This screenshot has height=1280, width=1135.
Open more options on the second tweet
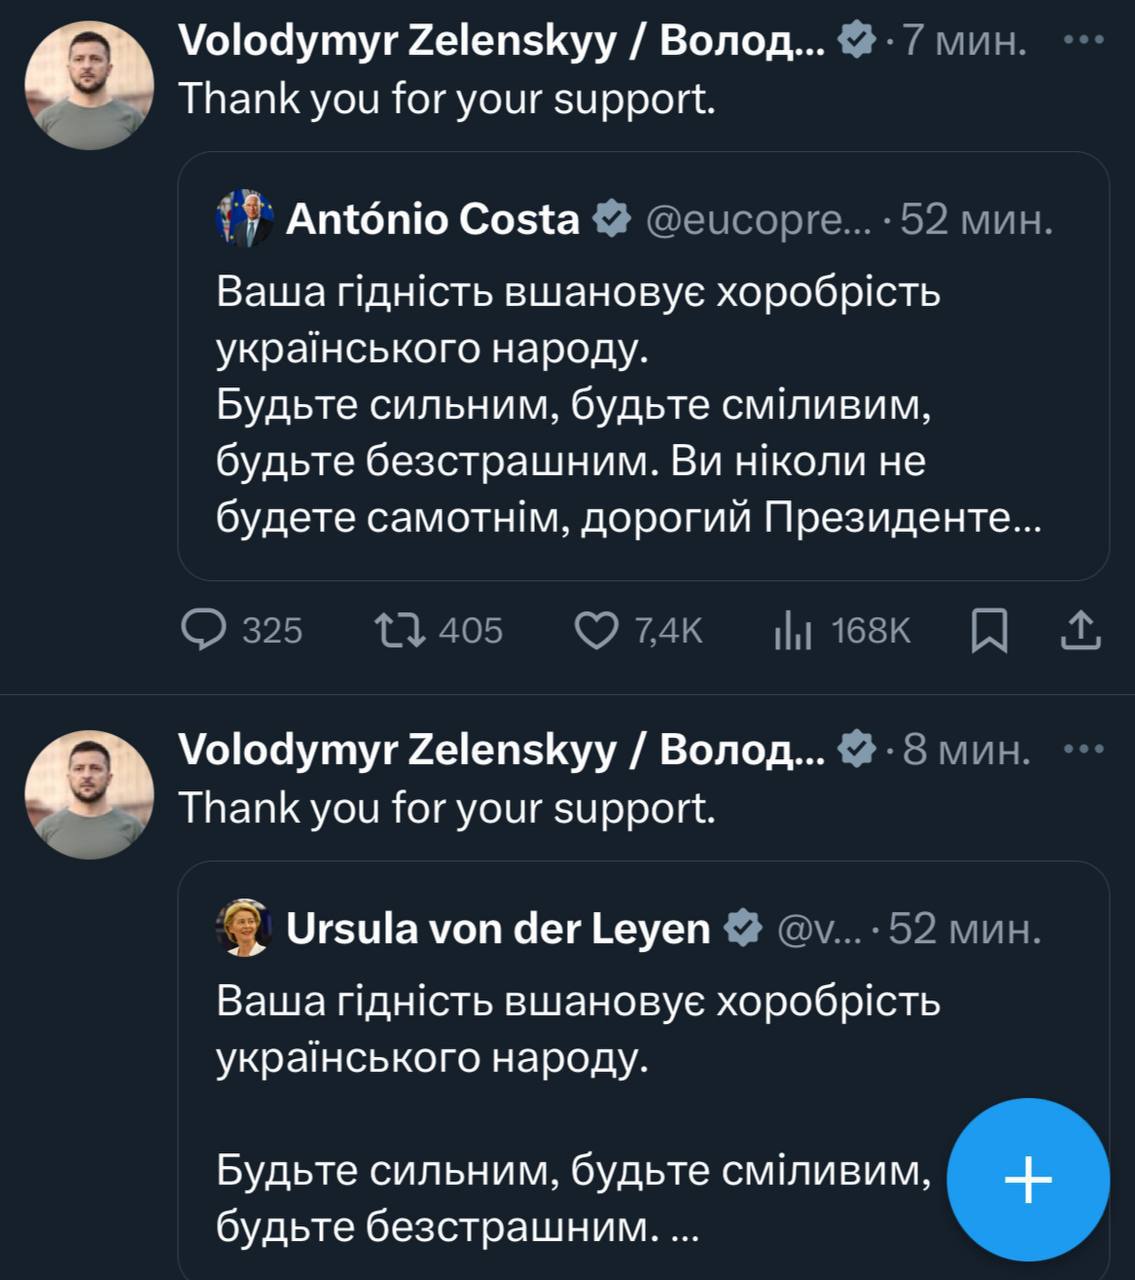tap(1084, 749)
